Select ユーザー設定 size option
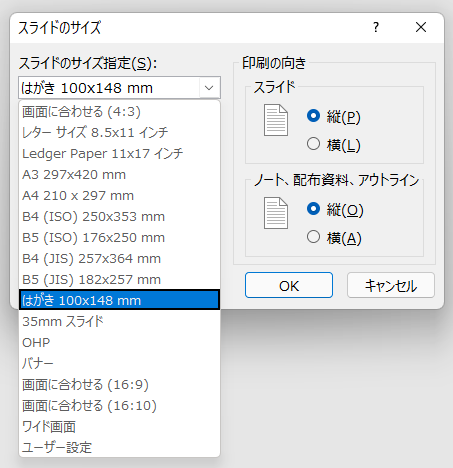The image size is (453, 468). pos(119,448)
